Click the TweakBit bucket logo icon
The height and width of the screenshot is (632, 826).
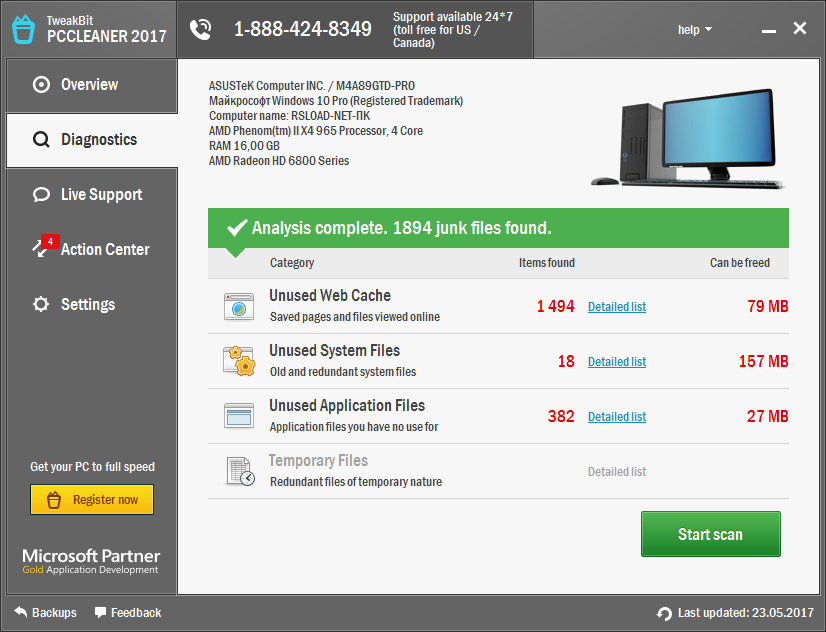click(x=23, y=29)
